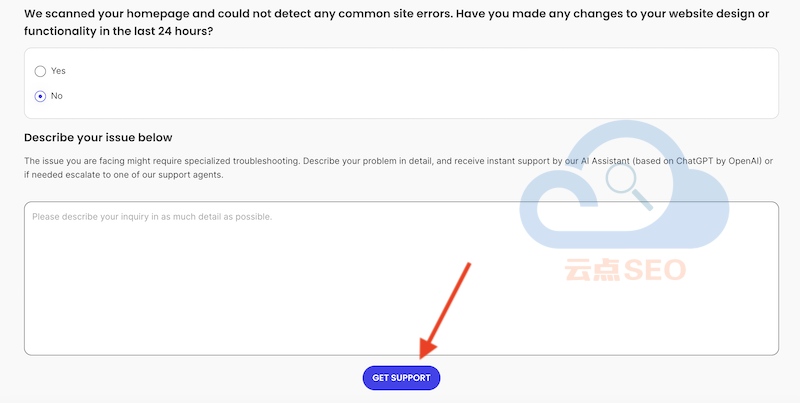800x403 pixels.
Task: Click the "No" option label text
Action: (57, 96)
